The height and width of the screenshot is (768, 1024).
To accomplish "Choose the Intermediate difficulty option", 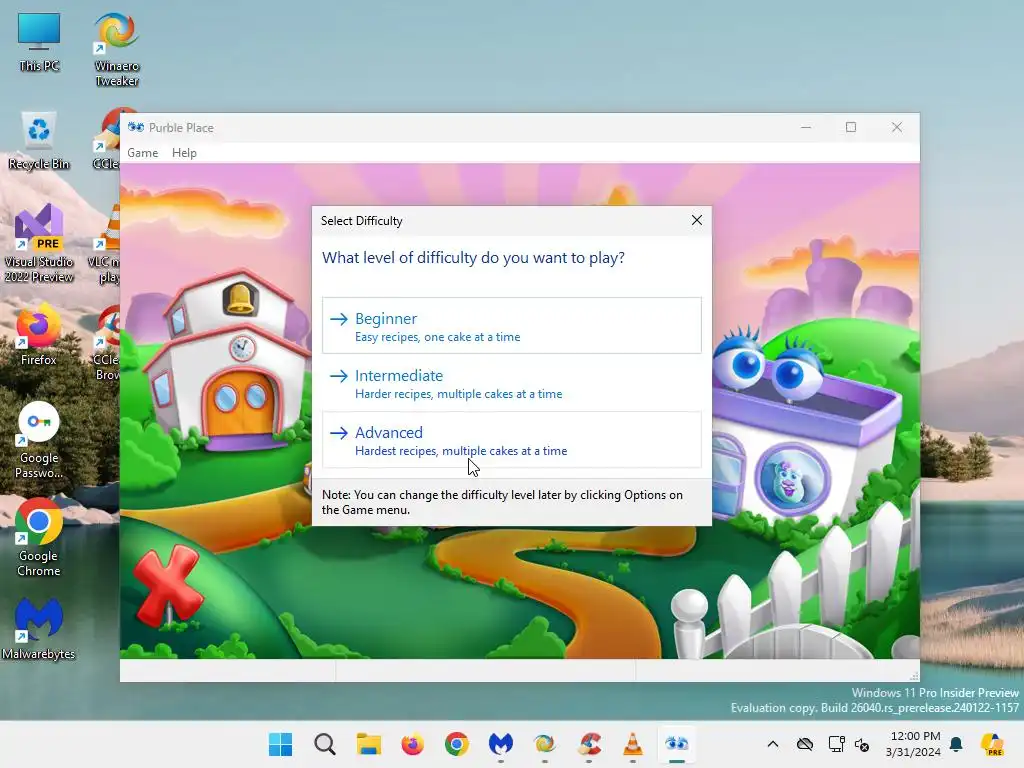I will click(x=511, y=383).
